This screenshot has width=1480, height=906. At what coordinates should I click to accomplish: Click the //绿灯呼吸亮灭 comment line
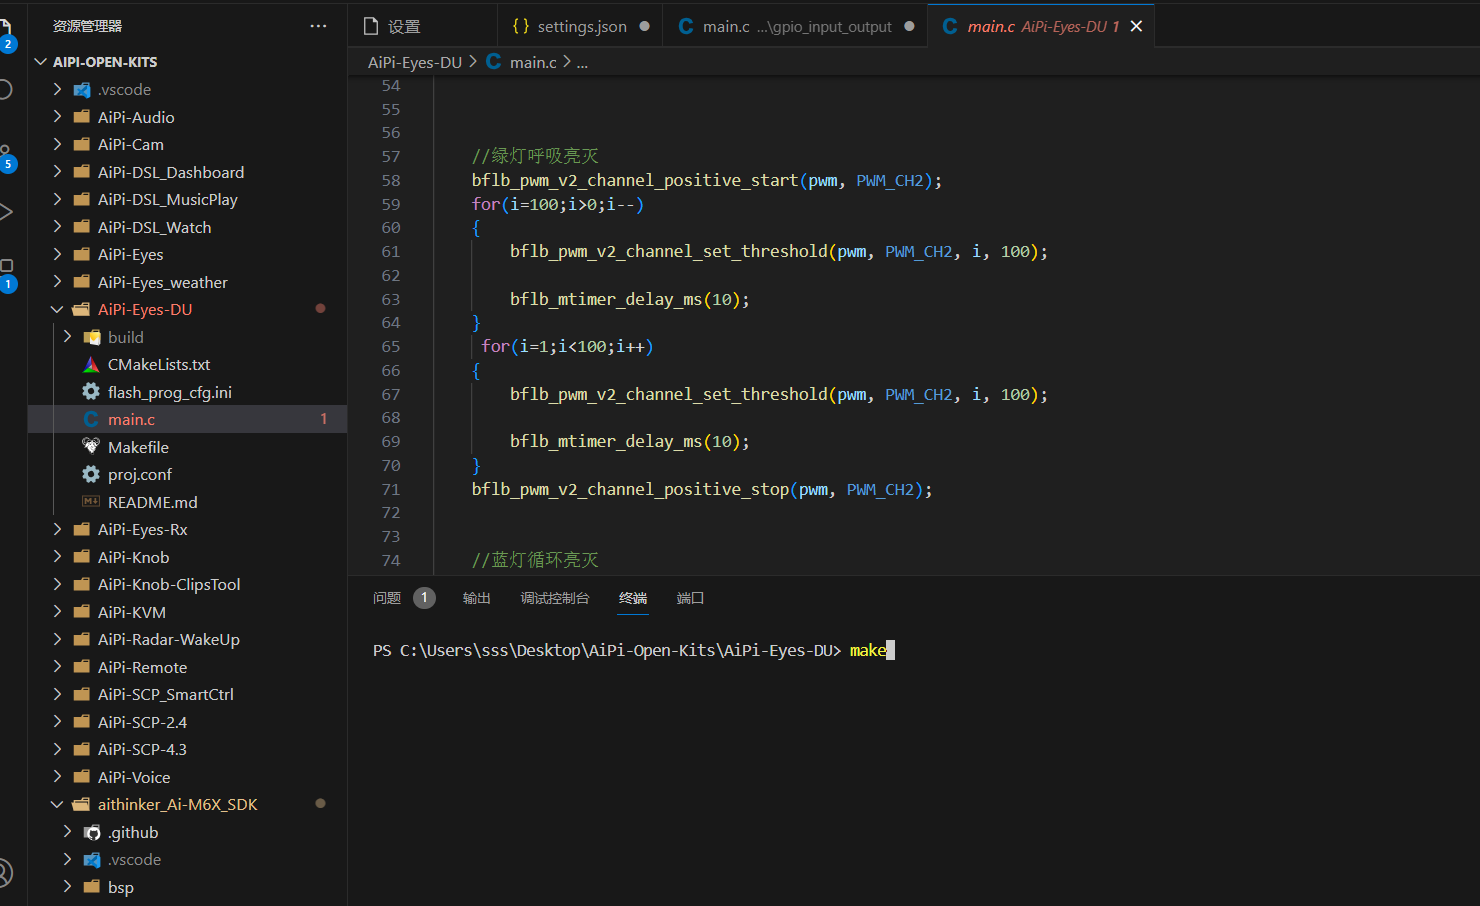(x=535, y=156)
